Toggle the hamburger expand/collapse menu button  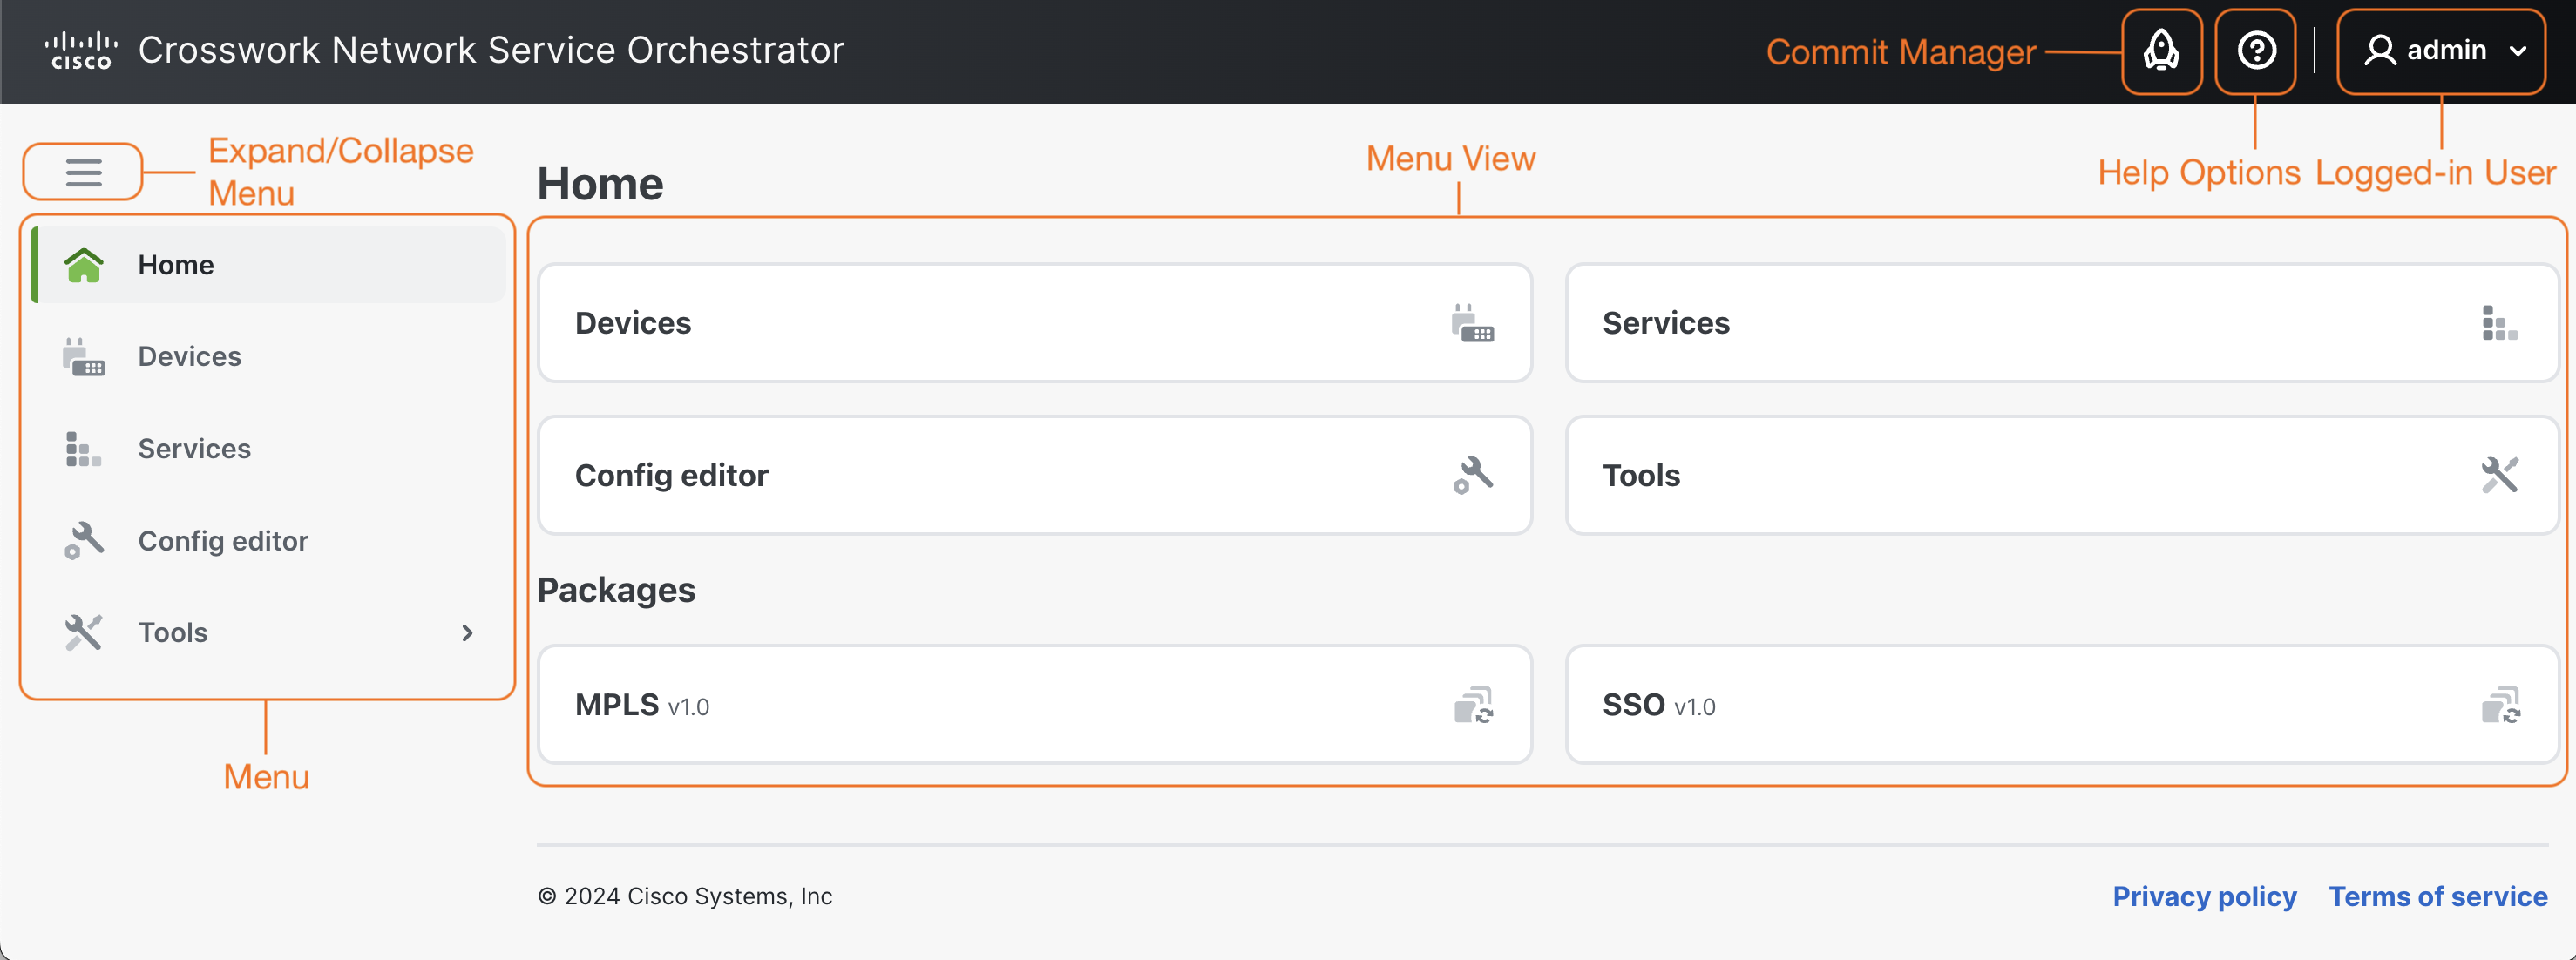click(84, 172)
